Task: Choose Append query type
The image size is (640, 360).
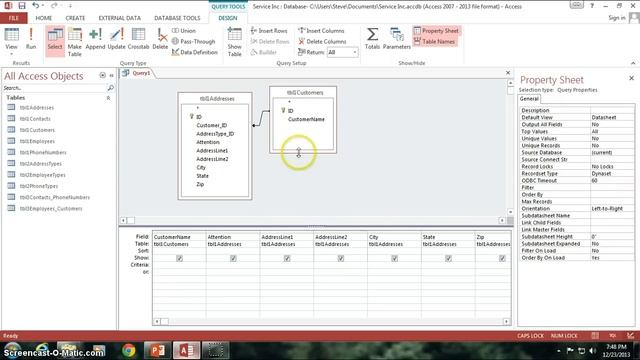Action: (x=95, y=40)
